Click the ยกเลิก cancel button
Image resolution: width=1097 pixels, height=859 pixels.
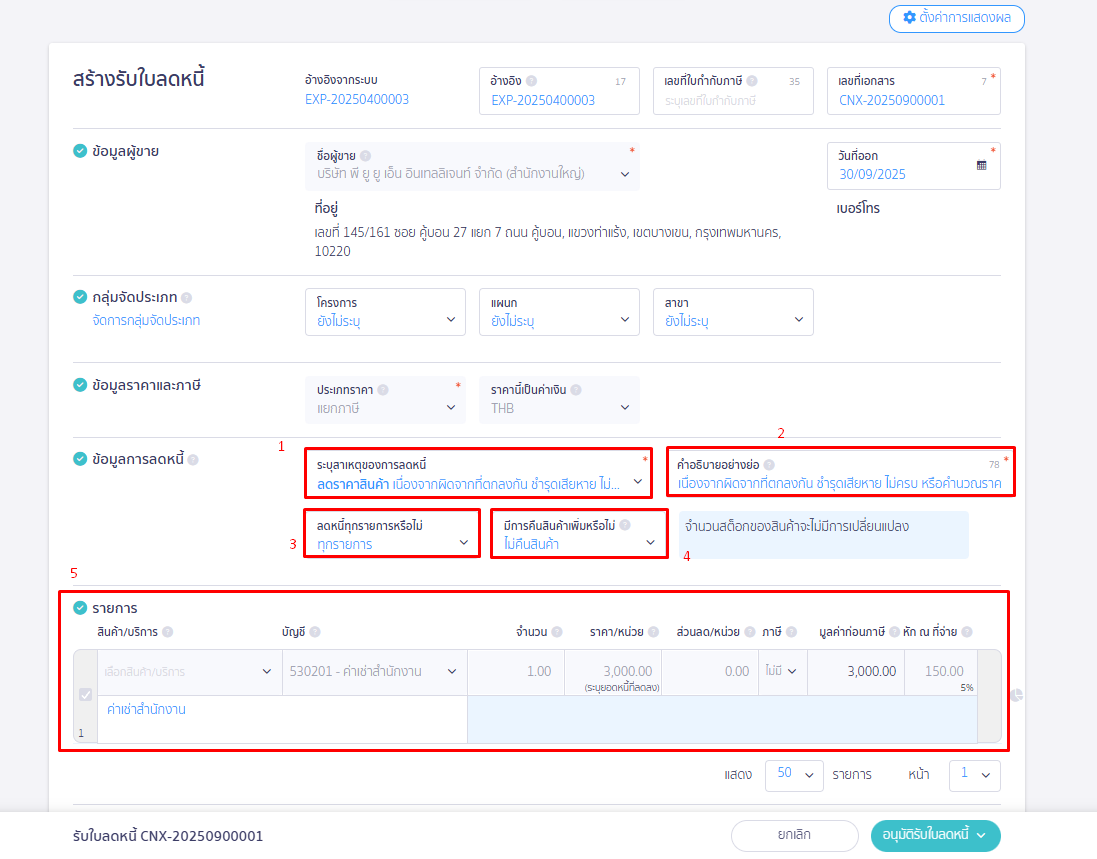[x=794, y=836]
